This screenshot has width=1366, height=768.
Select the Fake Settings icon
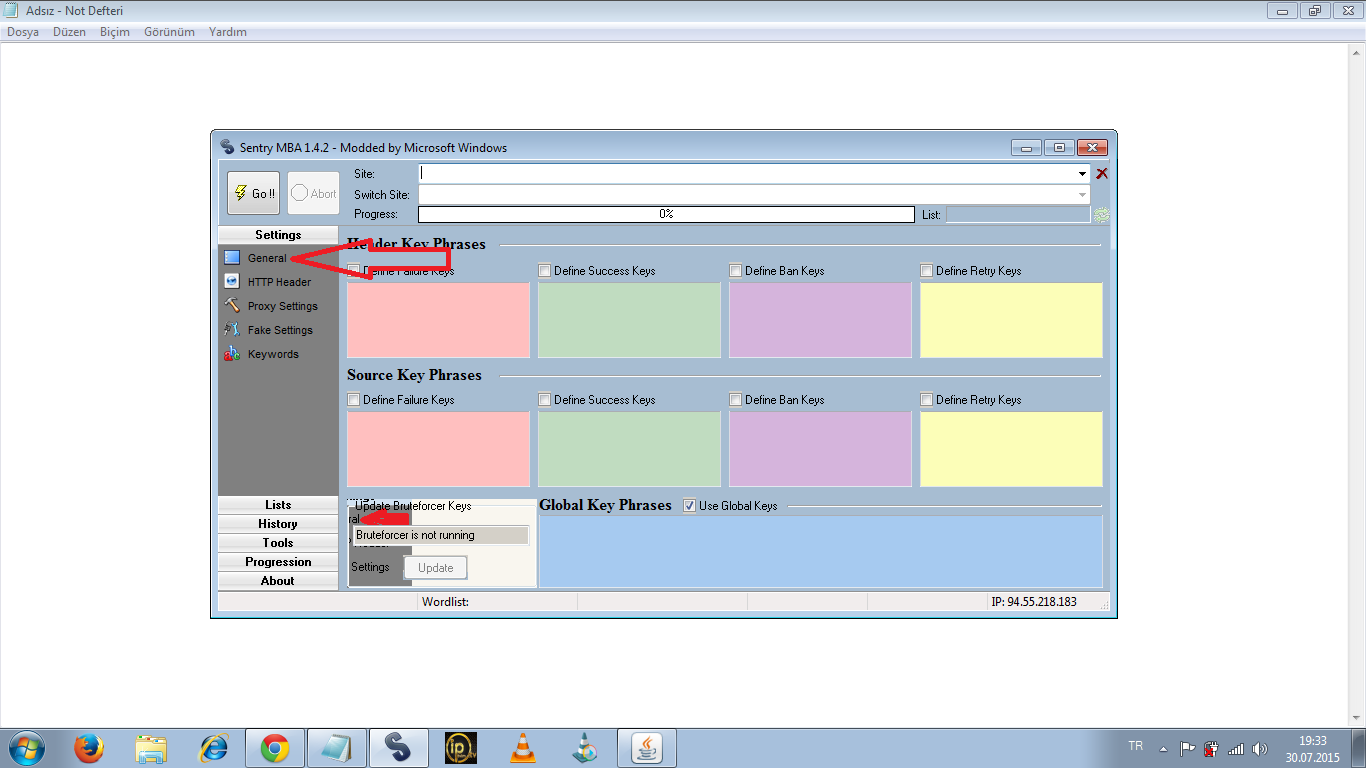point(232,330)
